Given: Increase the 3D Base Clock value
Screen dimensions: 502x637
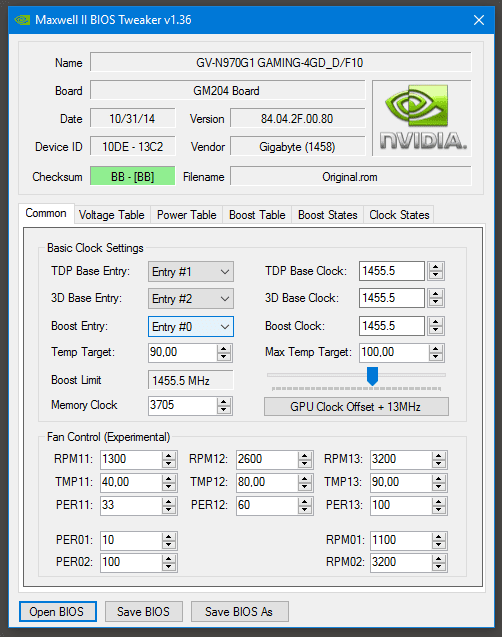Looking at the screenshot, I should click(x=435, y=294).
